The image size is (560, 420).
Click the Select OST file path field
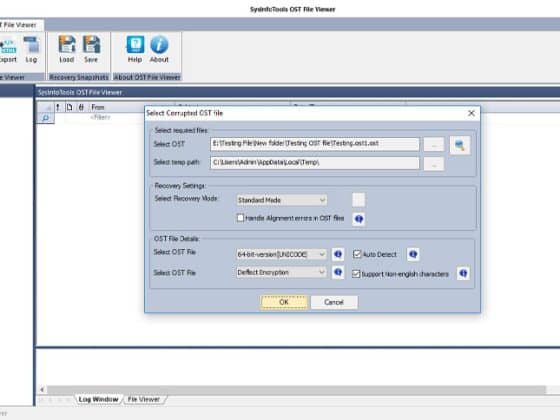[315, 144]
